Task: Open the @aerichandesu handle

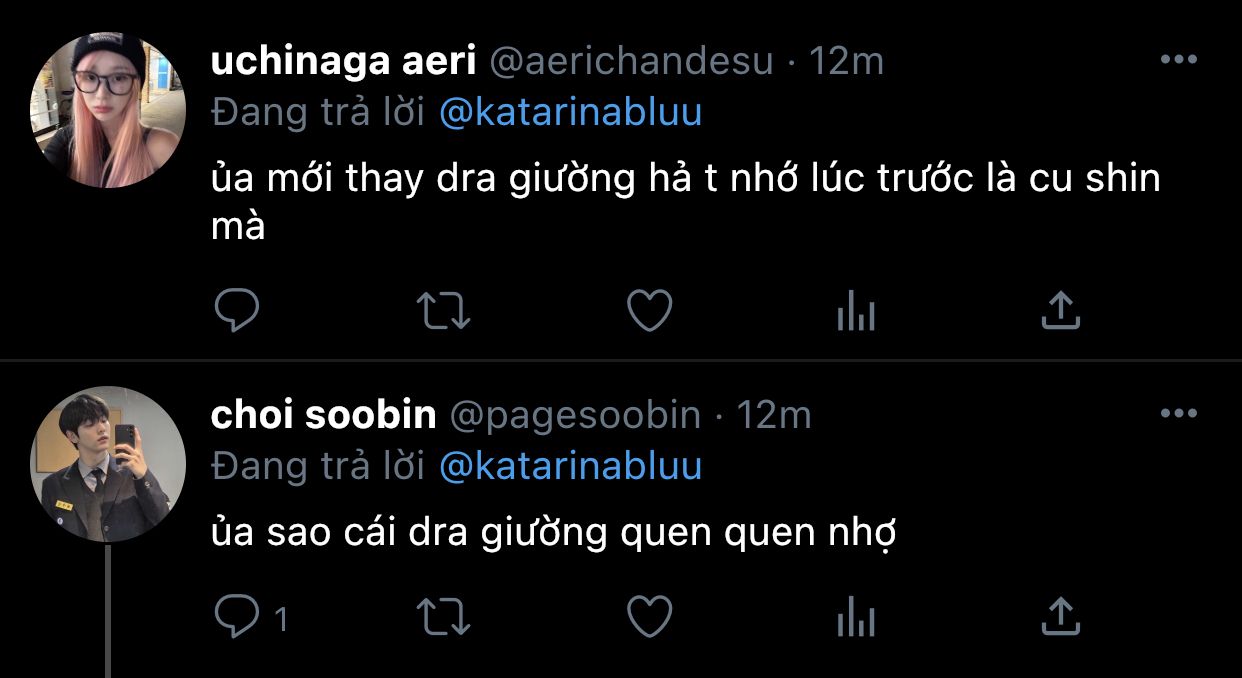Action: [x=630, y=61]
